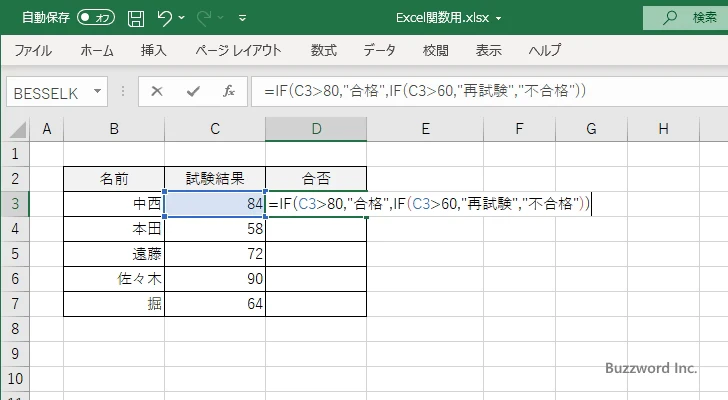Select row 8 header

click(15, 329)
